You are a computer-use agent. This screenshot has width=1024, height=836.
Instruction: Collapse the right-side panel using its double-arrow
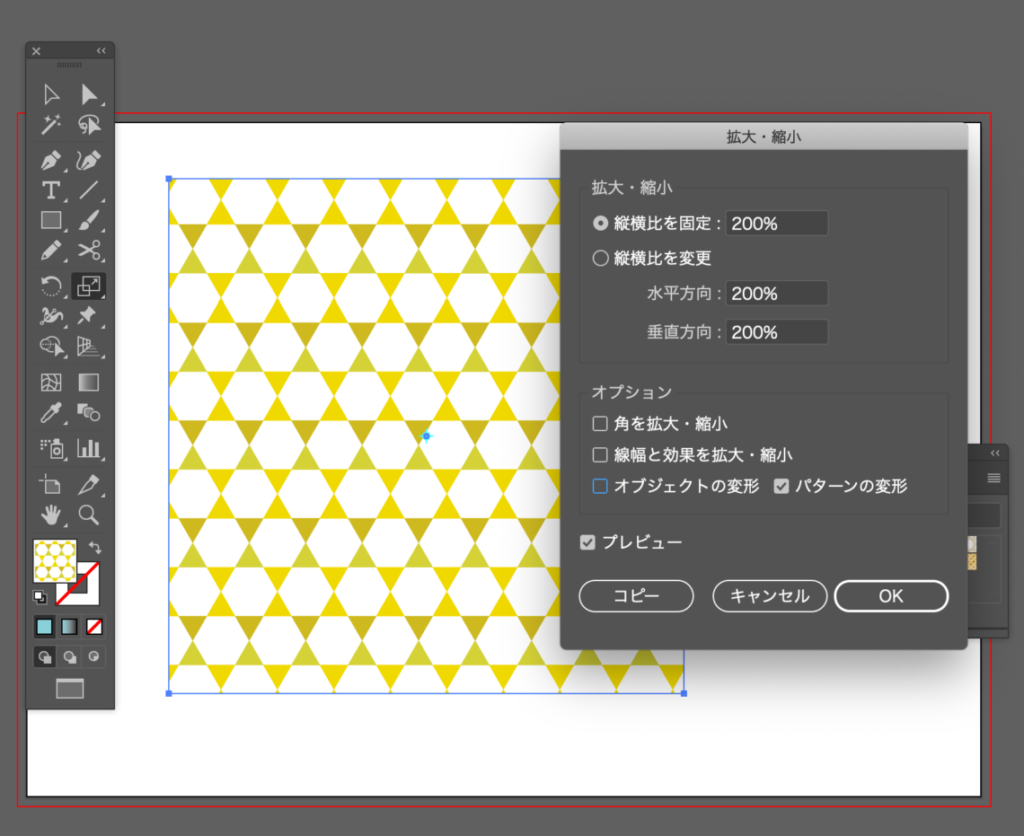tap(995, 453)
